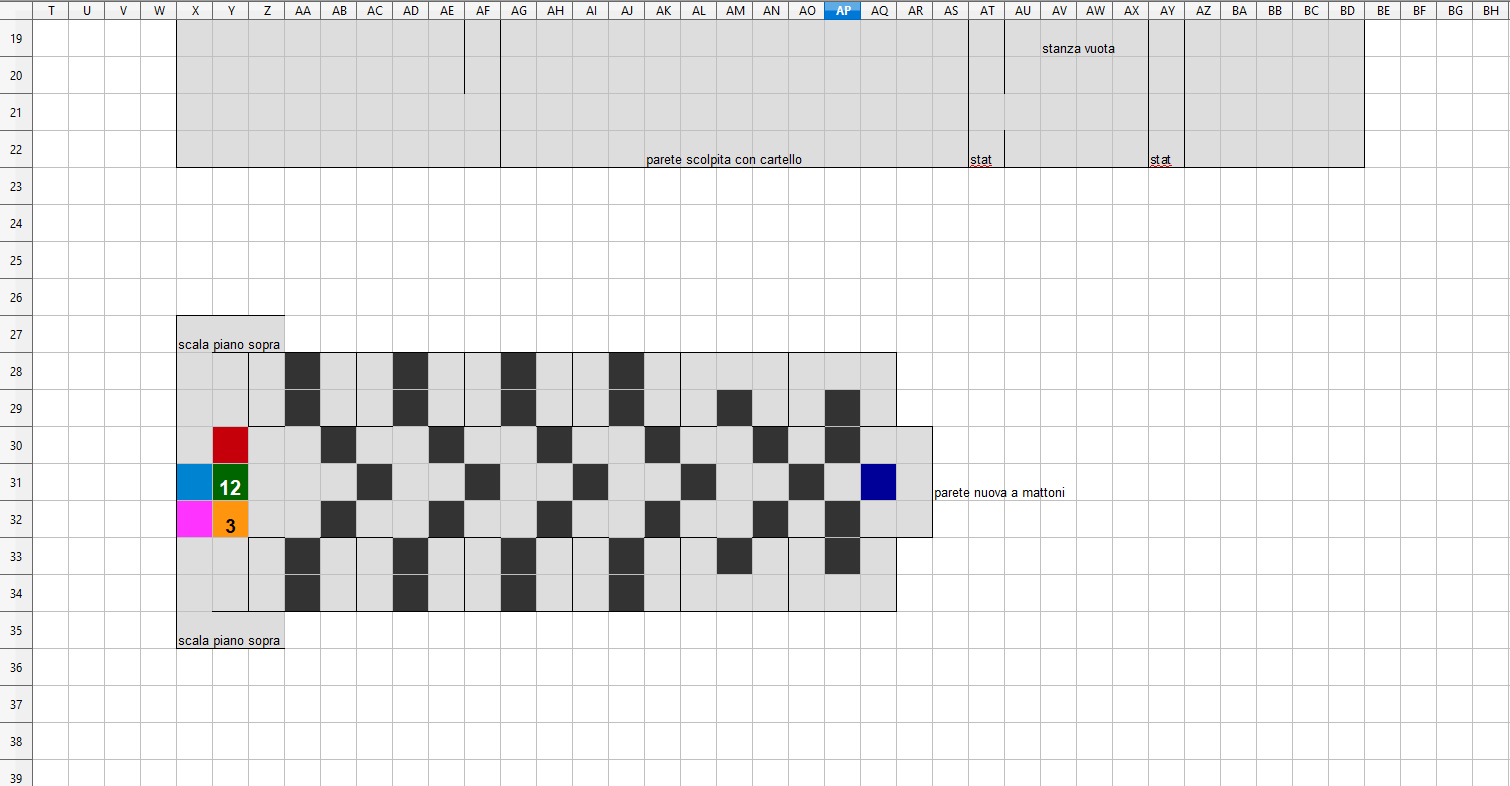This screenshot has width=1510, height=786.
Task: Click column Y header
Action: click(x=231, y=10)
